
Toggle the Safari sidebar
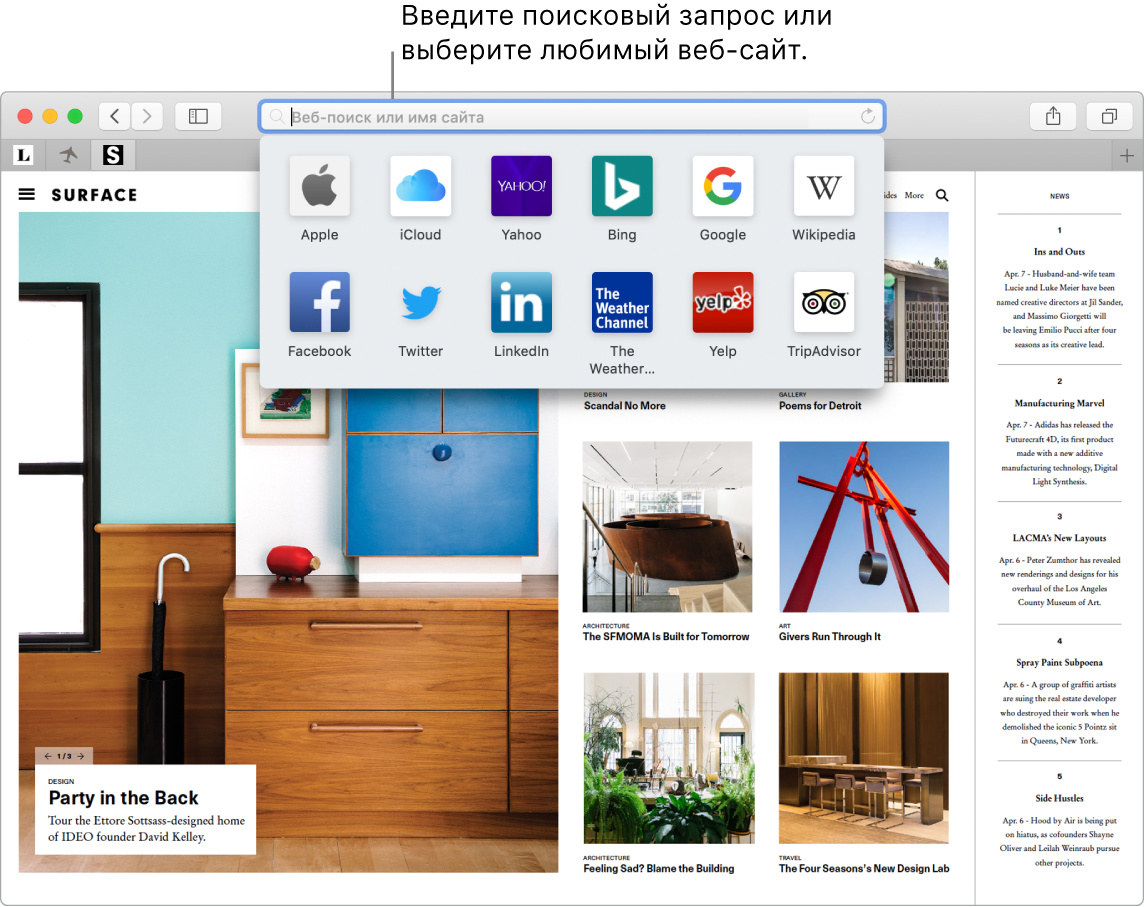[x=198, y=116]
